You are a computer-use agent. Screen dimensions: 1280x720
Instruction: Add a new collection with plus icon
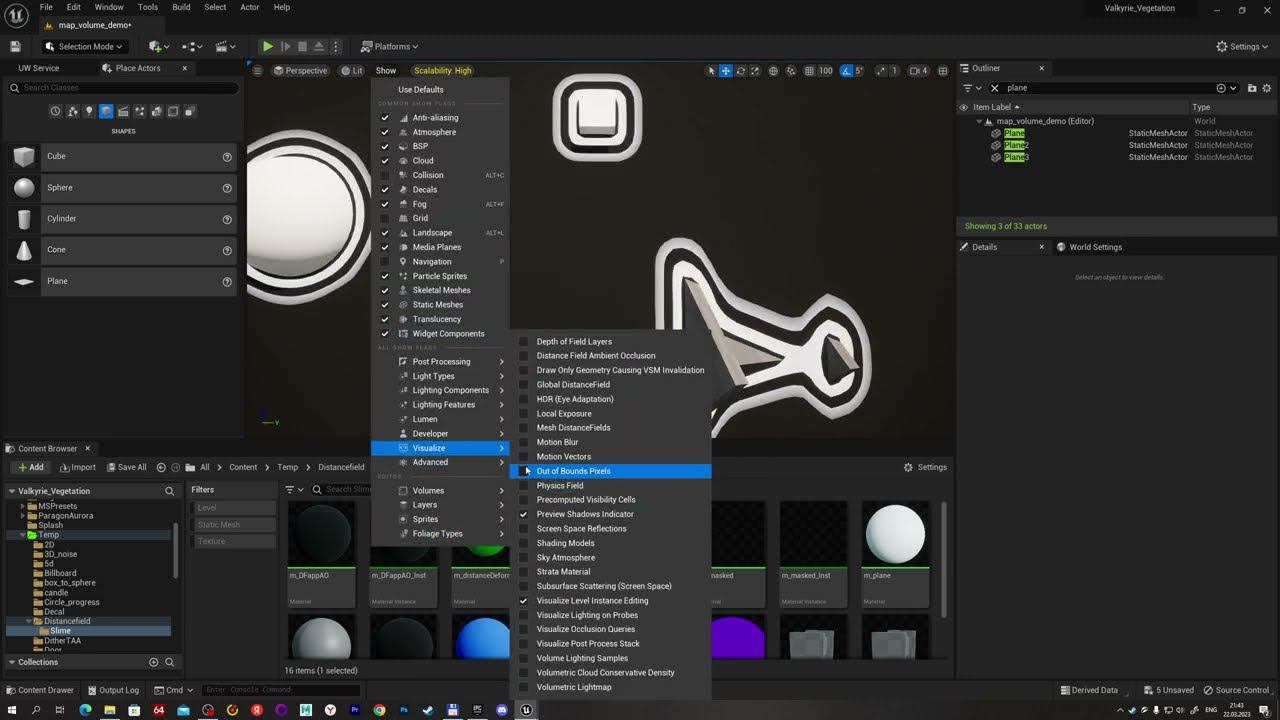[x=154, y=662]
